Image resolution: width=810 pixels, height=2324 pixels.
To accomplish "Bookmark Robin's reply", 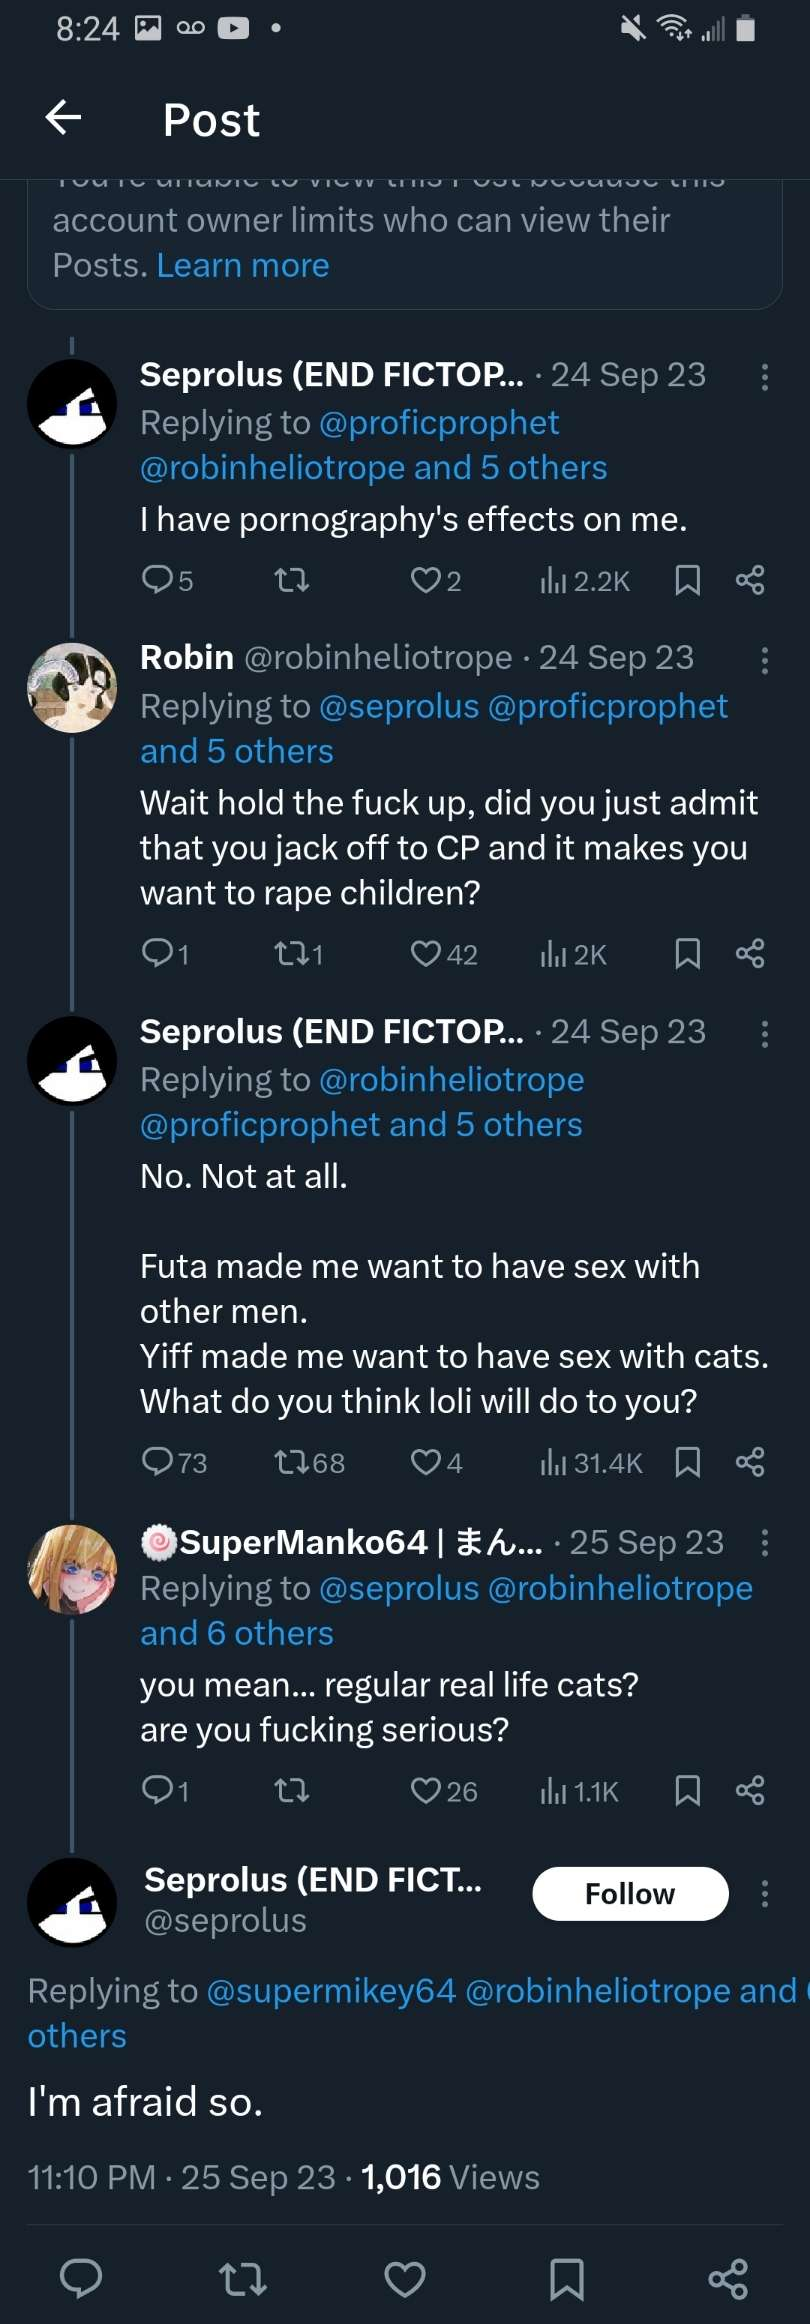I will 687,954.
